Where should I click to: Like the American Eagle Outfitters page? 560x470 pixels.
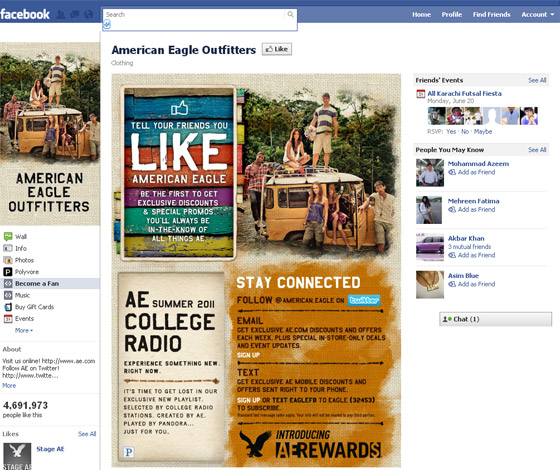tap(277, 49)
